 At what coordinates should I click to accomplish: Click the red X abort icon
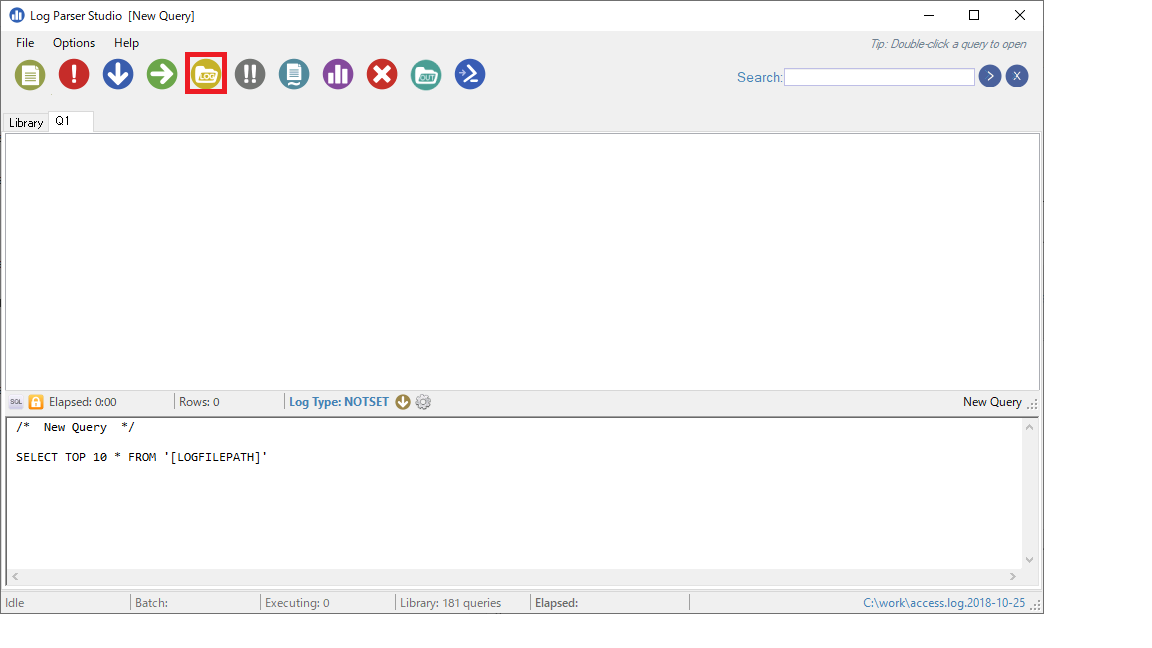coord(382,74)
